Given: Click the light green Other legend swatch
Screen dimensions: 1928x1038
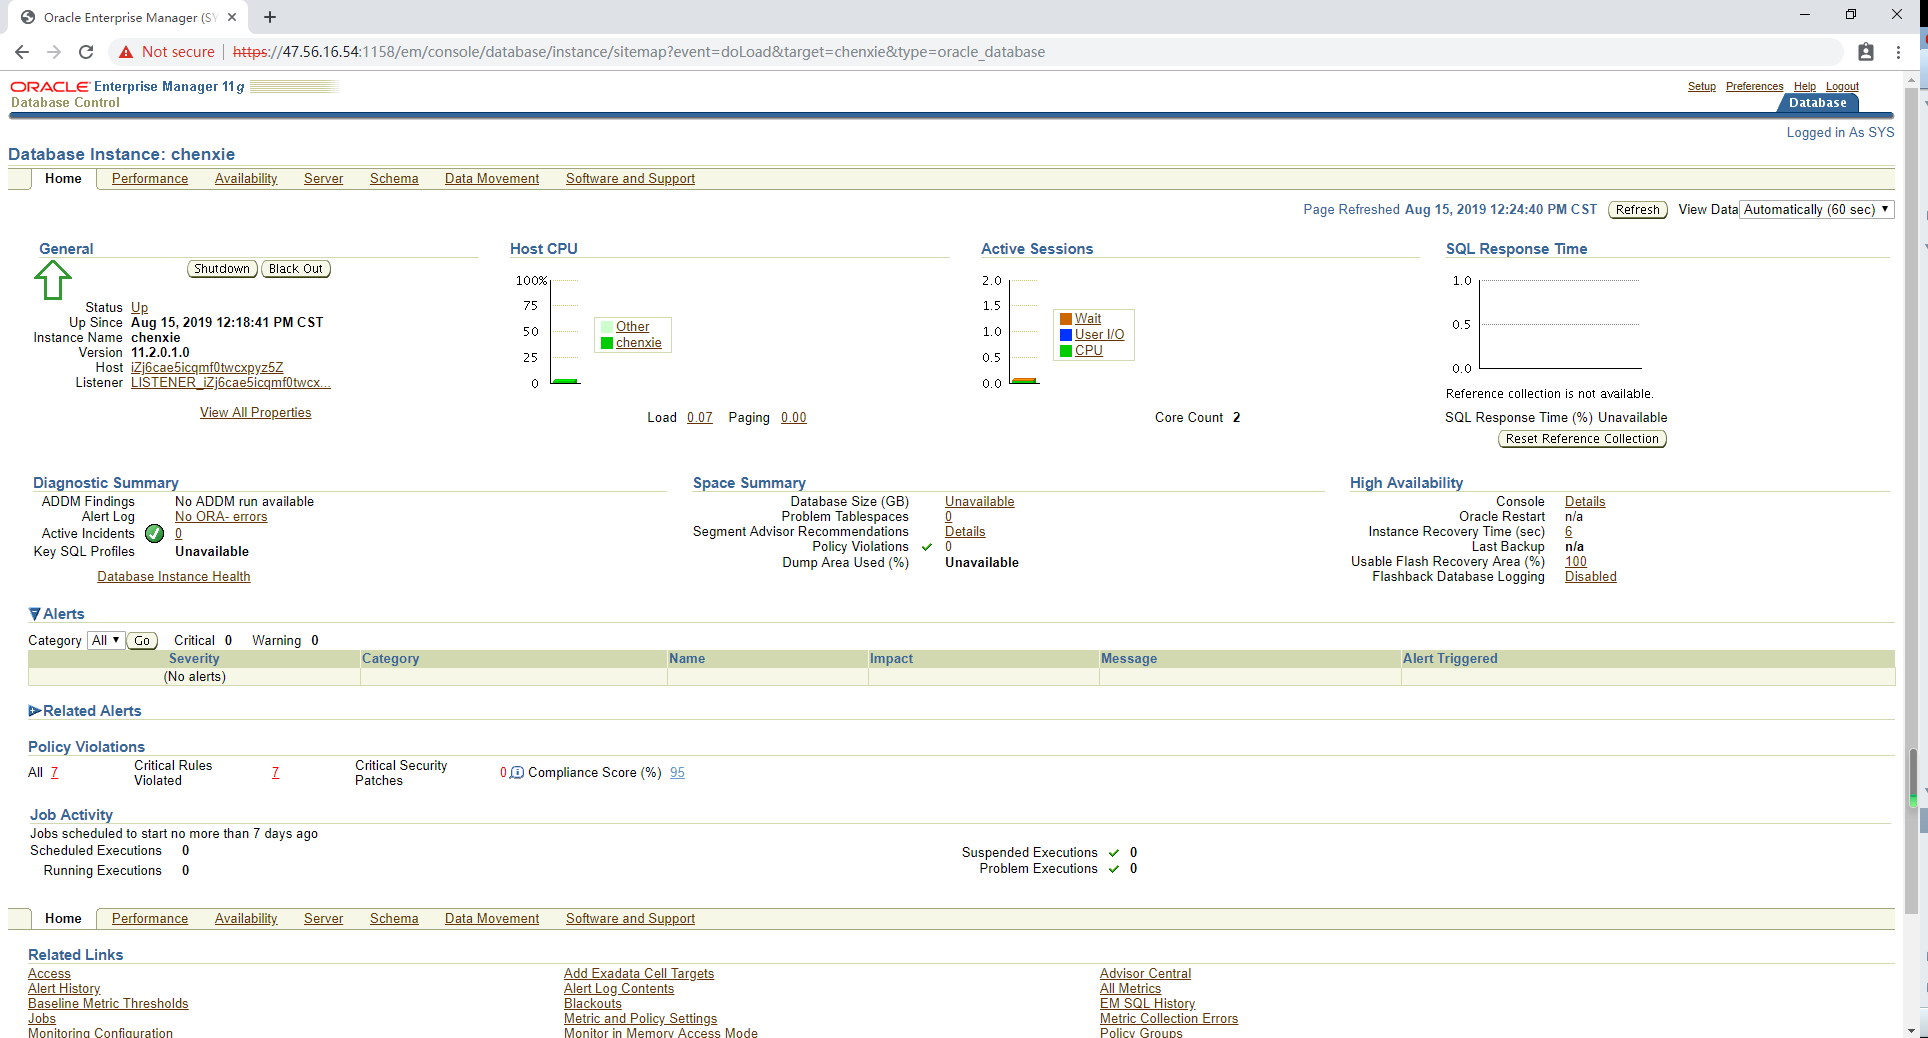Looking at the screenshot, I should tap(607, 327).
